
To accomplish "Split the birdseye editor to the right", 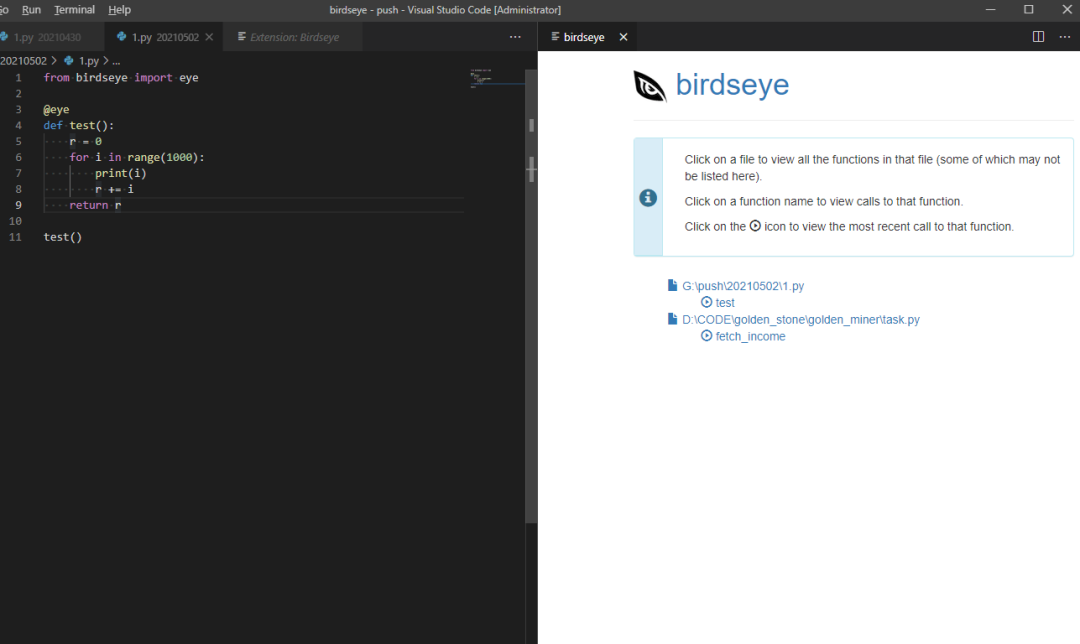I will click(x=1038, y=37).
